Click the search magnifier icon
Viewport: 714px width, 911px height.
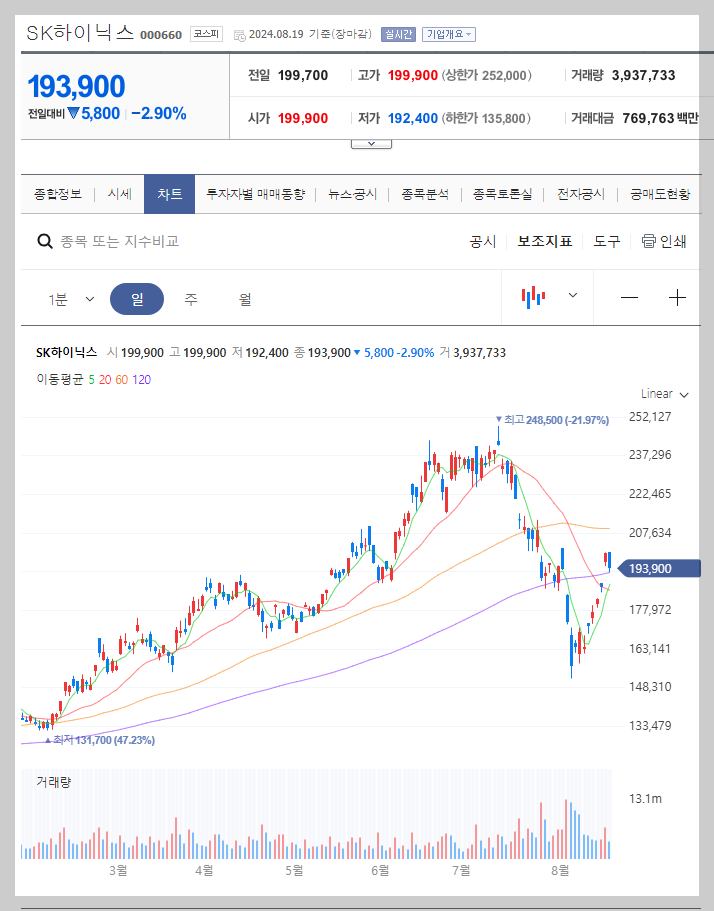coord(45,241)
